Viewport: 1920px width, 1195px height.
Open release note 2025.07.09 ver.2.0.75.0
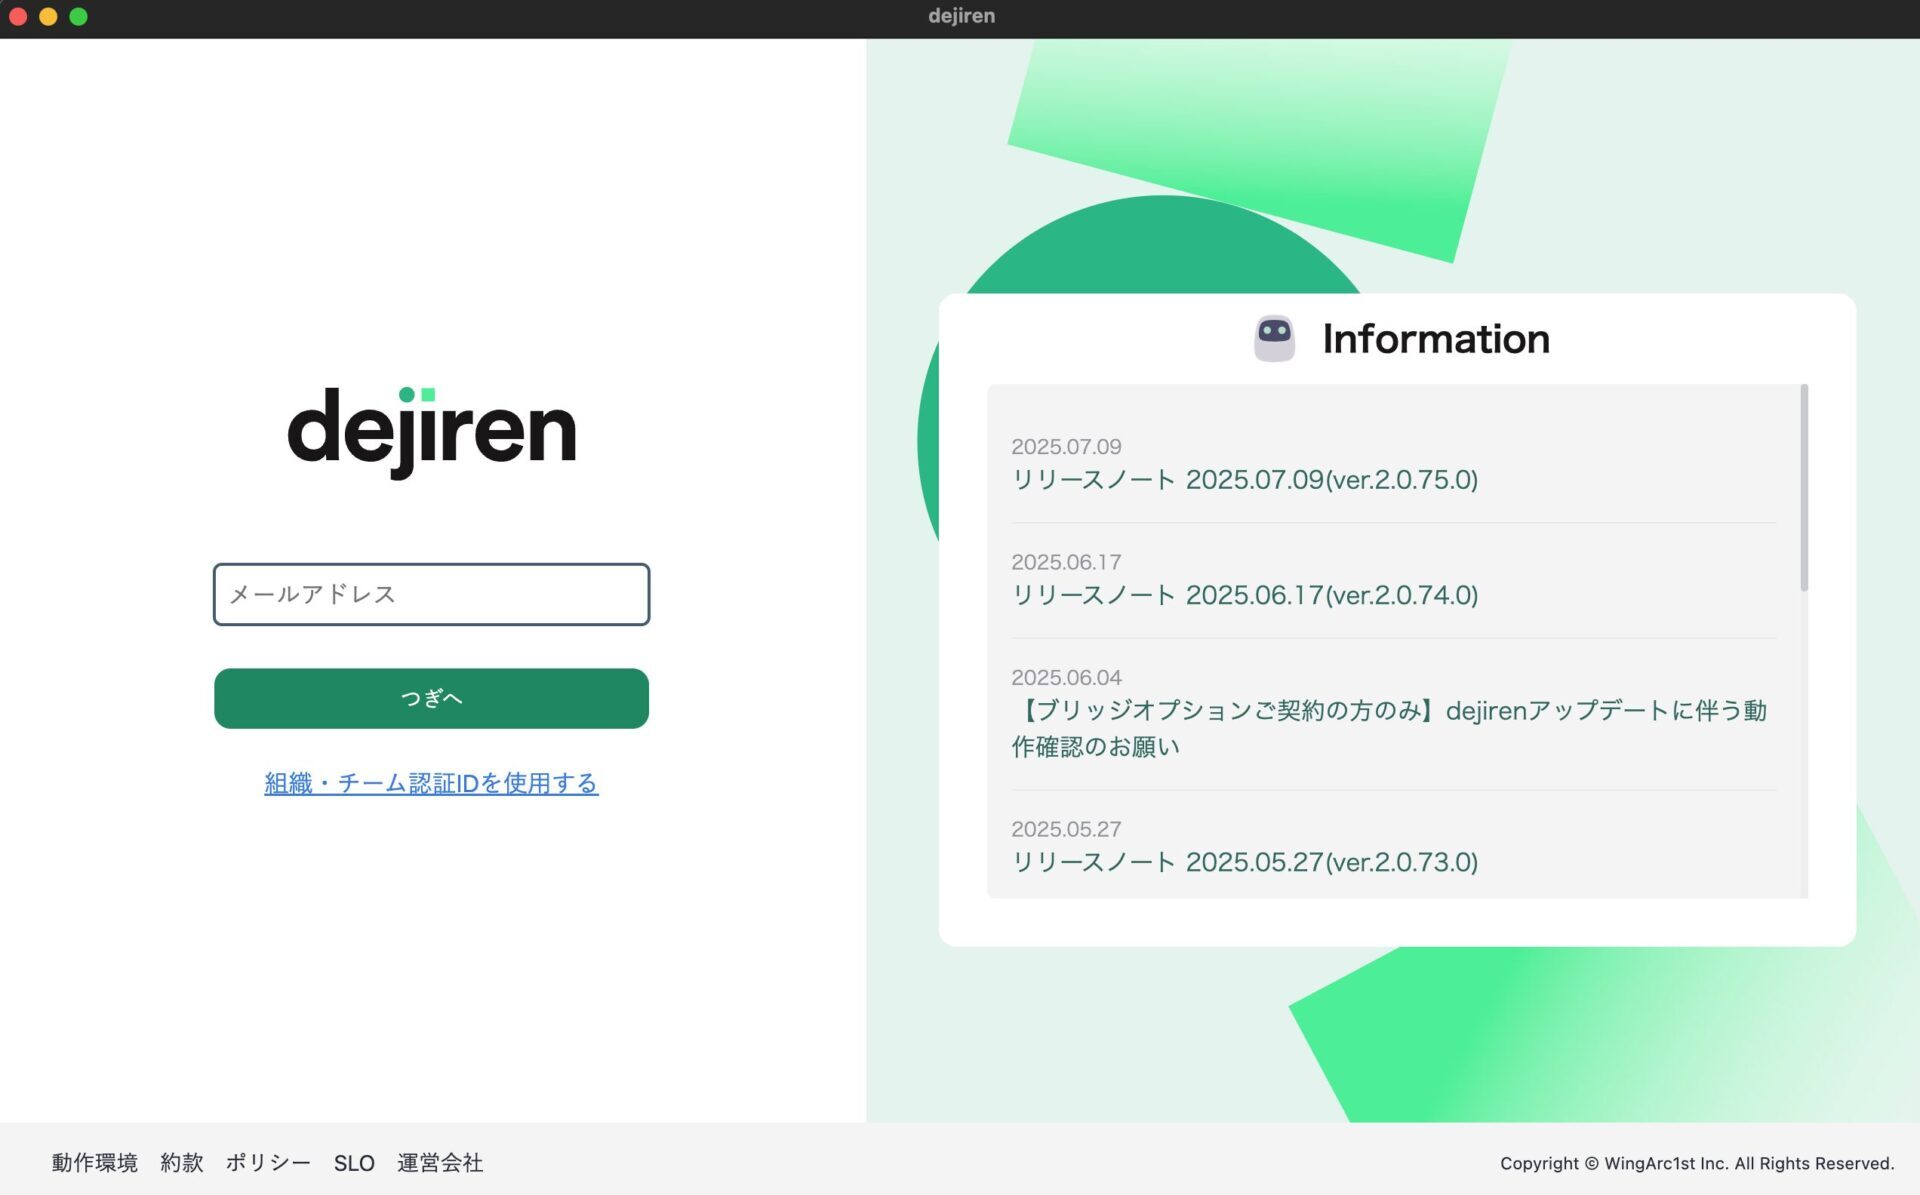[1244, 480]
